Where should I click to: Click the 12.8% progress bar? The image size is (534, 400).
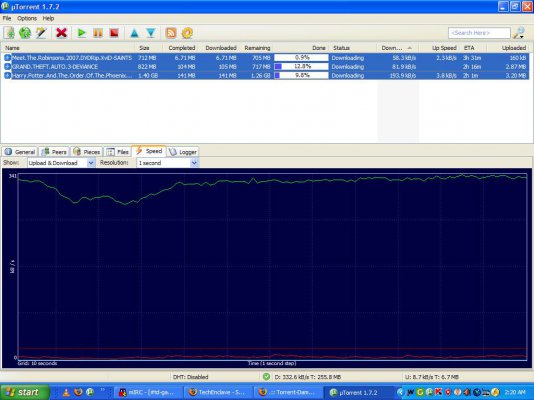(301, 67)
